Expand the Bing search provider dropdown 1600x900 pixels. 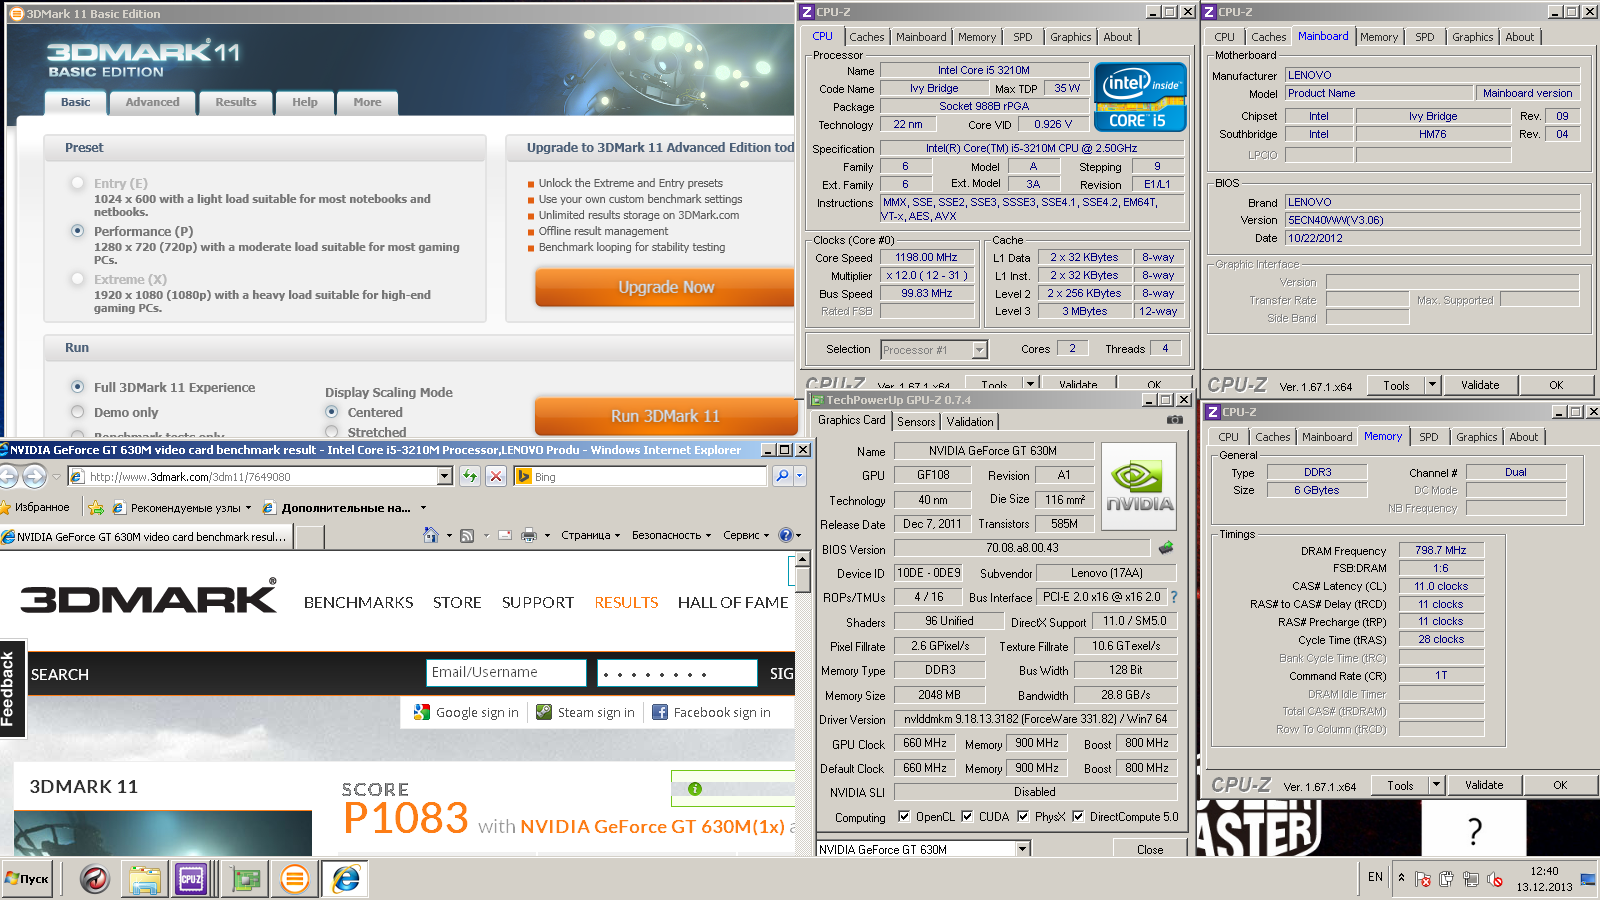799,476
